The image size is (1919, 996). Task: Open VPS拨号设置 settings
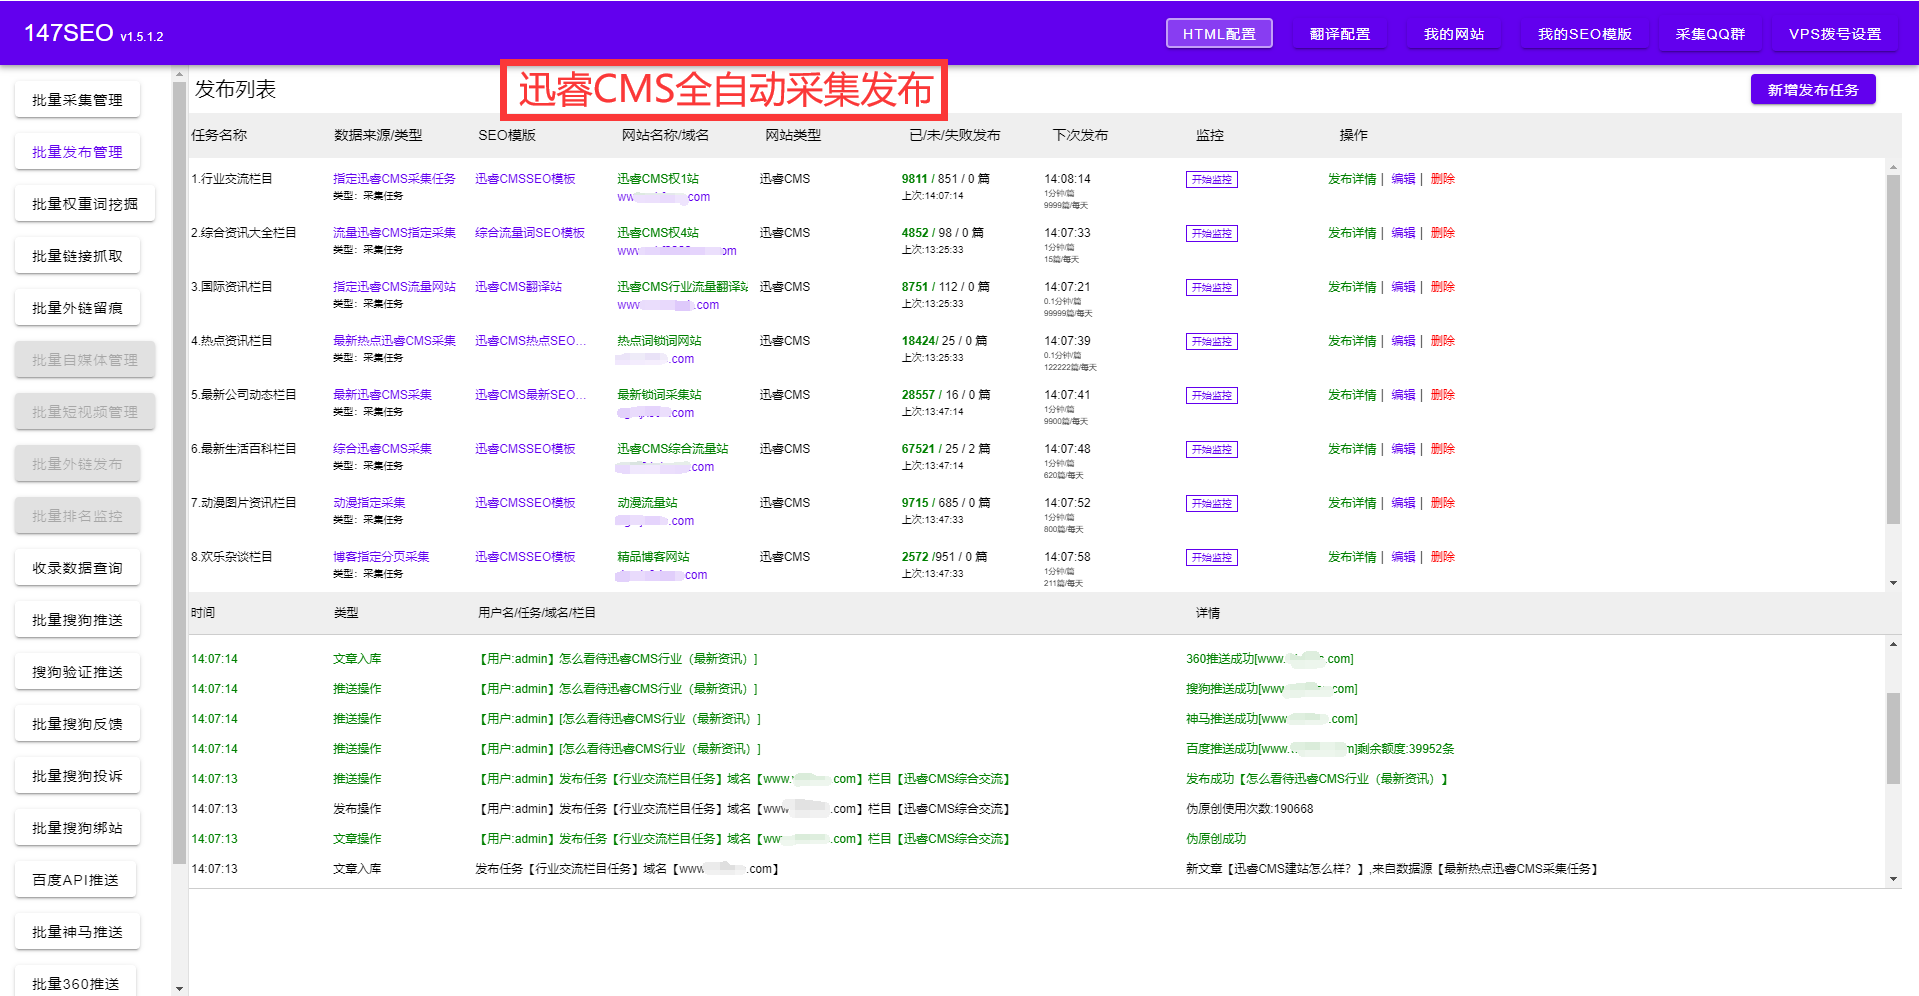[x=1835, y=33]
